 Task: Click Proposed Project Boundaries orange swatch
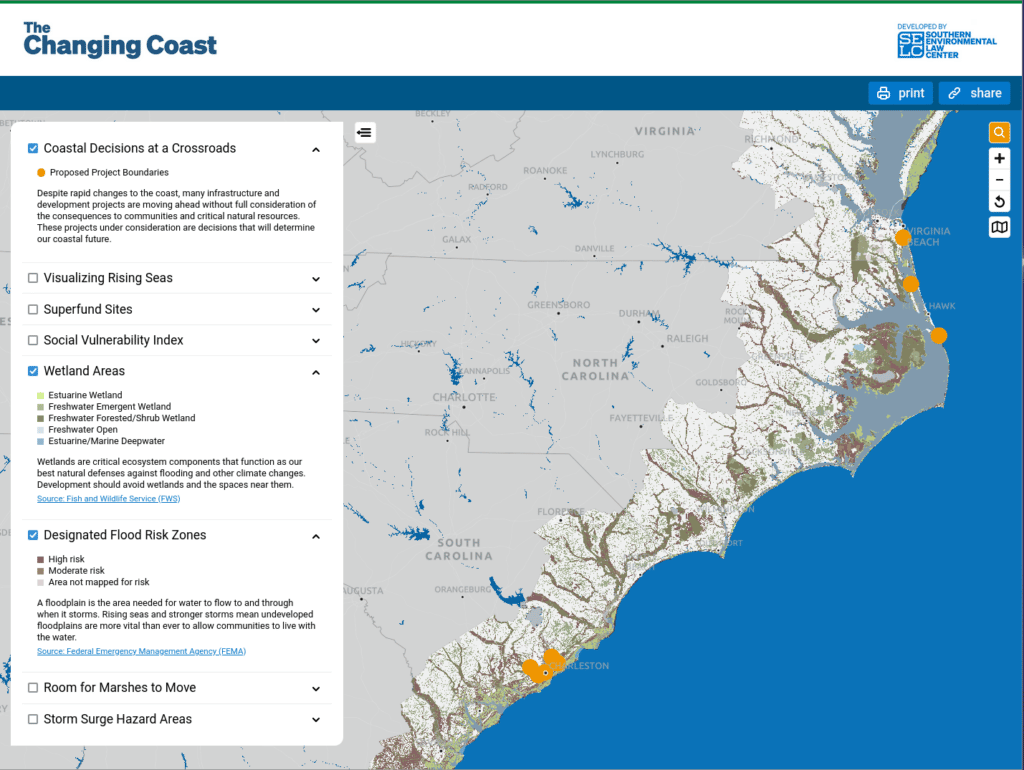tap(41, 172)
